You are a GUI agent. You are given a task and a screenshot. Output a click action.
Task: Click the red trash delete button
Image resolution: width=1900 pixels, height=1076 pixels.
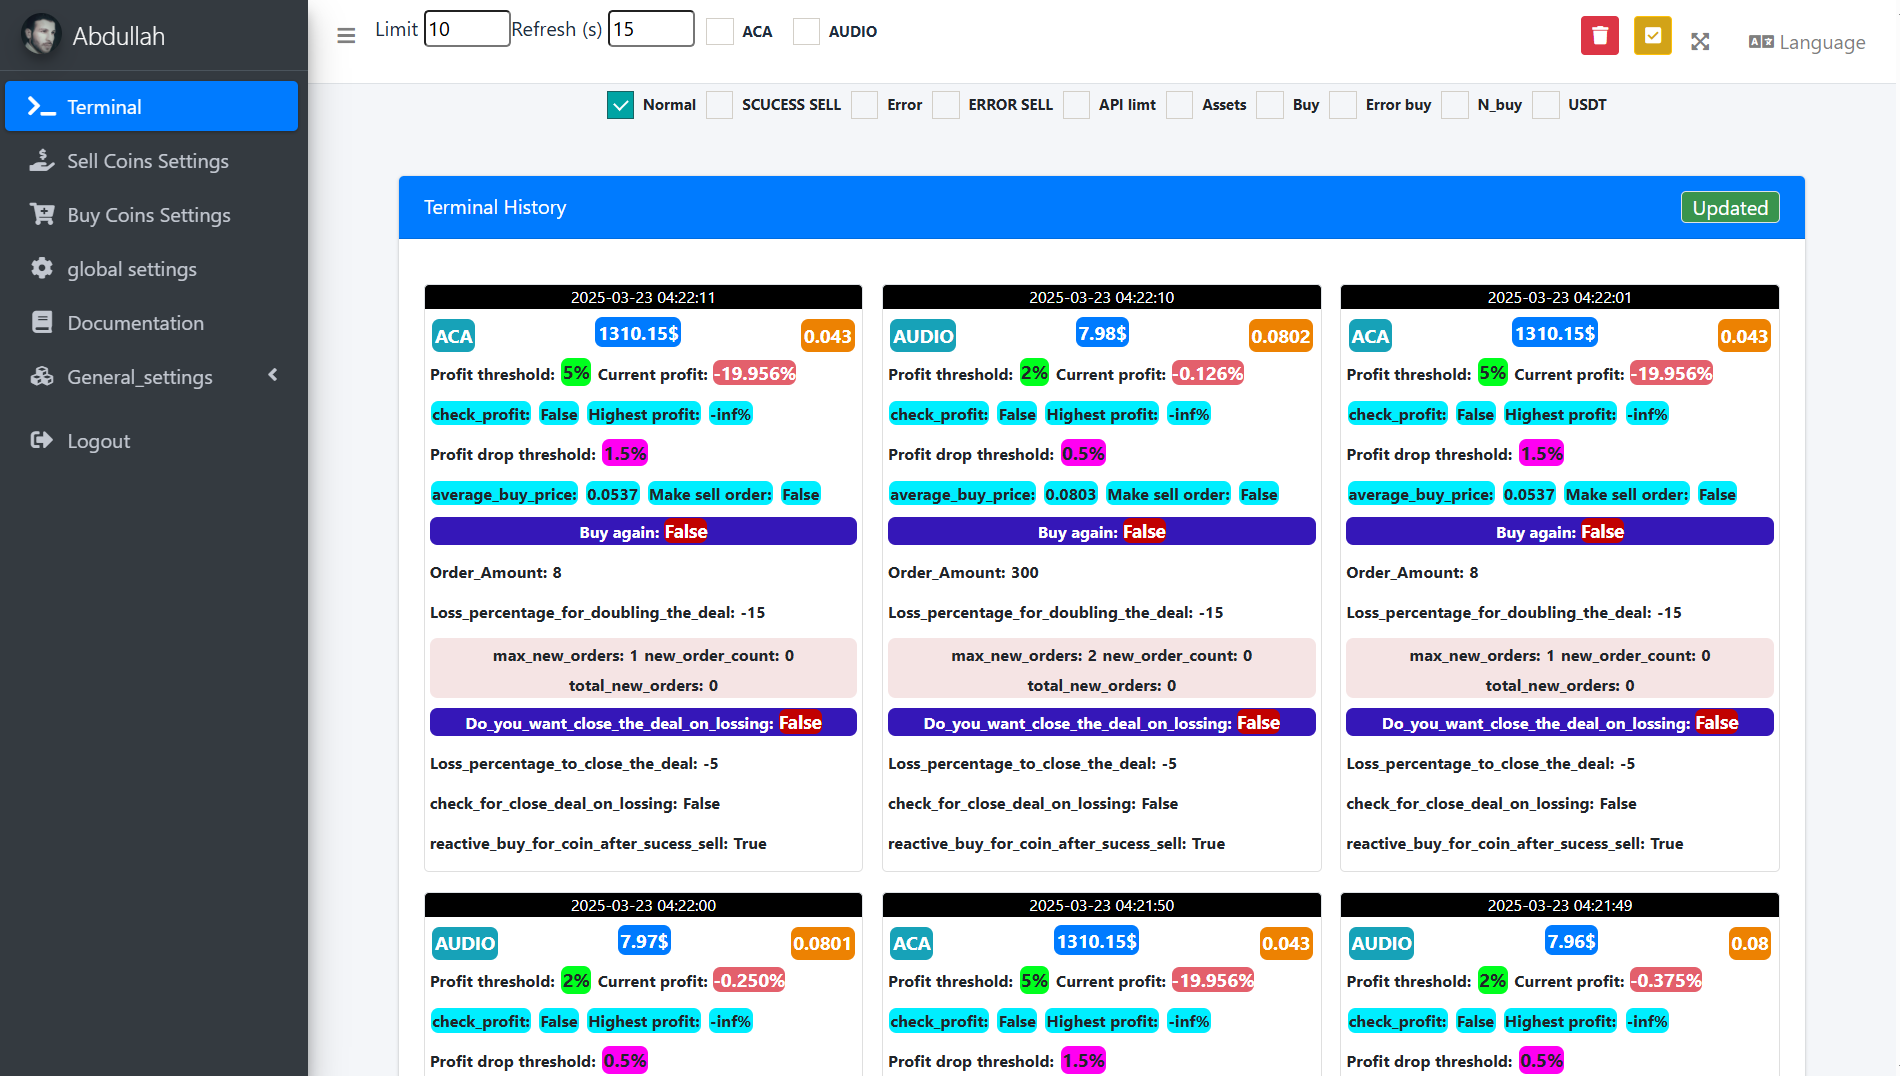[1600, 36]
